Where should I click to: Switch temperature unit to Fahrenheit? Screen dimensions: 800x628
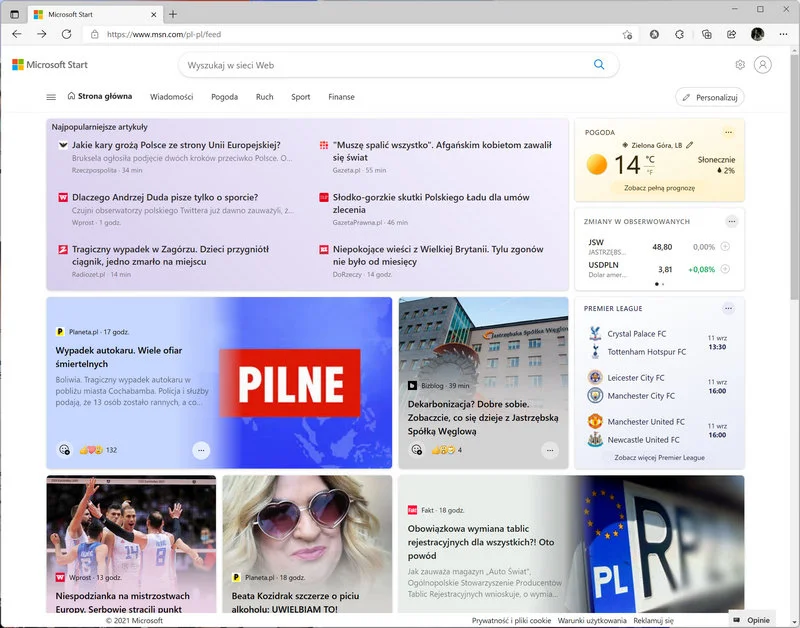650,172
